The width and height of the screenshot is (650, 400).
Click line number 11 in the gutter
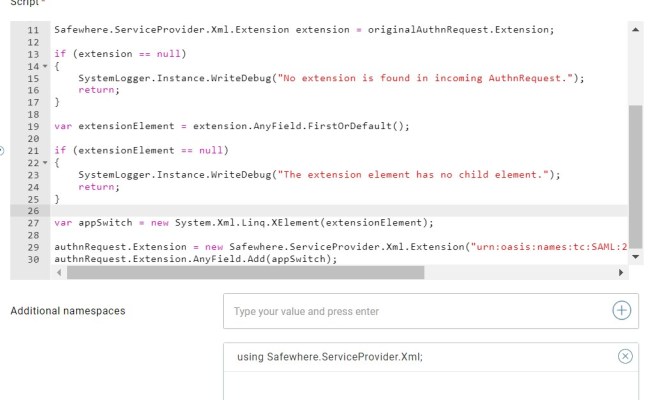click(33, 30)
